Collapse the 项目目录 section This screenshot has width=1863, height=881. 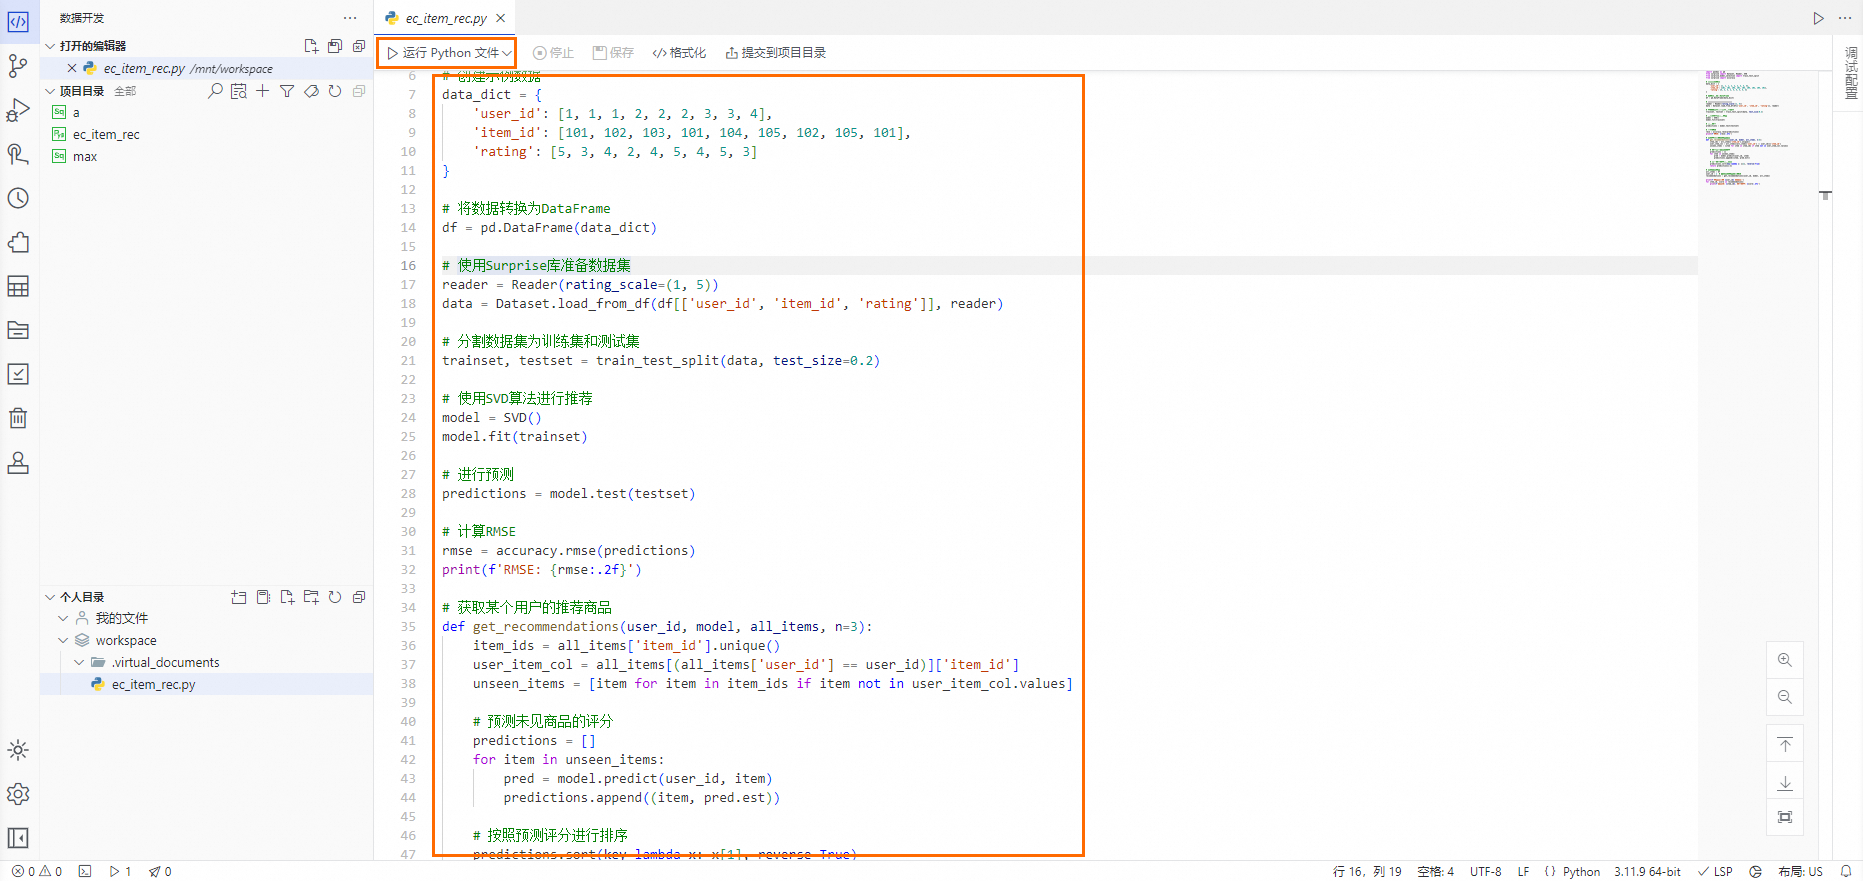[x=50, y=91]
